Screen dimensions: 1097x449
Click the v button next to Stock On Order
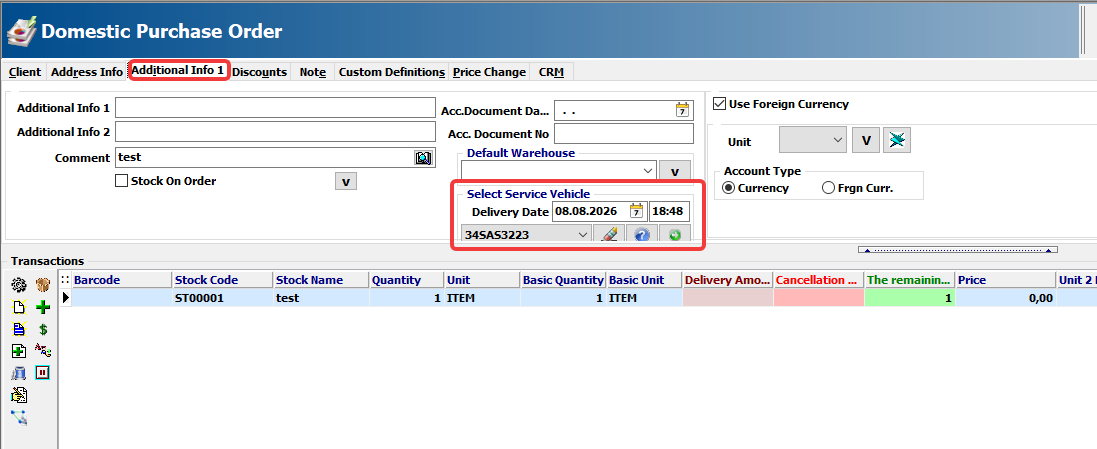(x=346, y=181)
